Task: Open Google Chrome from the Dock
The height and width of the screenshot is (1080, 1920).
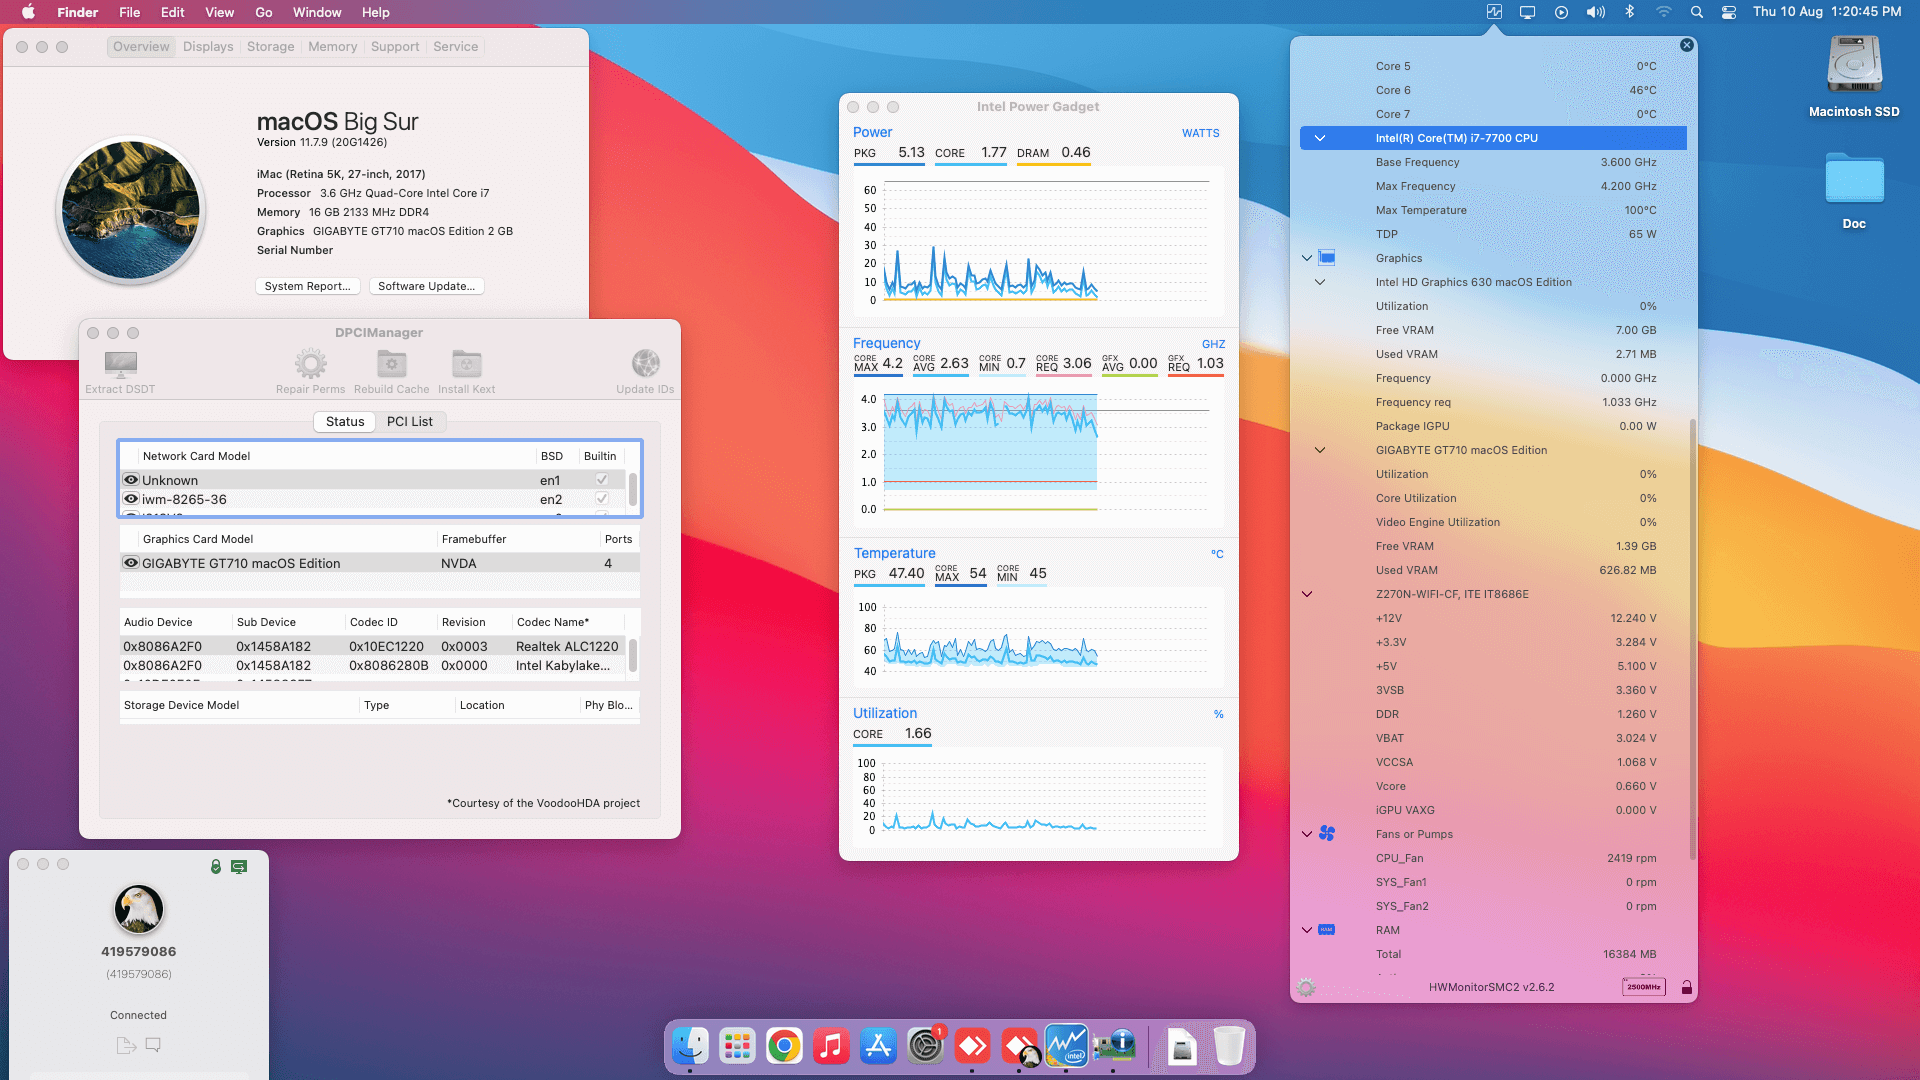Action: (x=784, y=1046)
